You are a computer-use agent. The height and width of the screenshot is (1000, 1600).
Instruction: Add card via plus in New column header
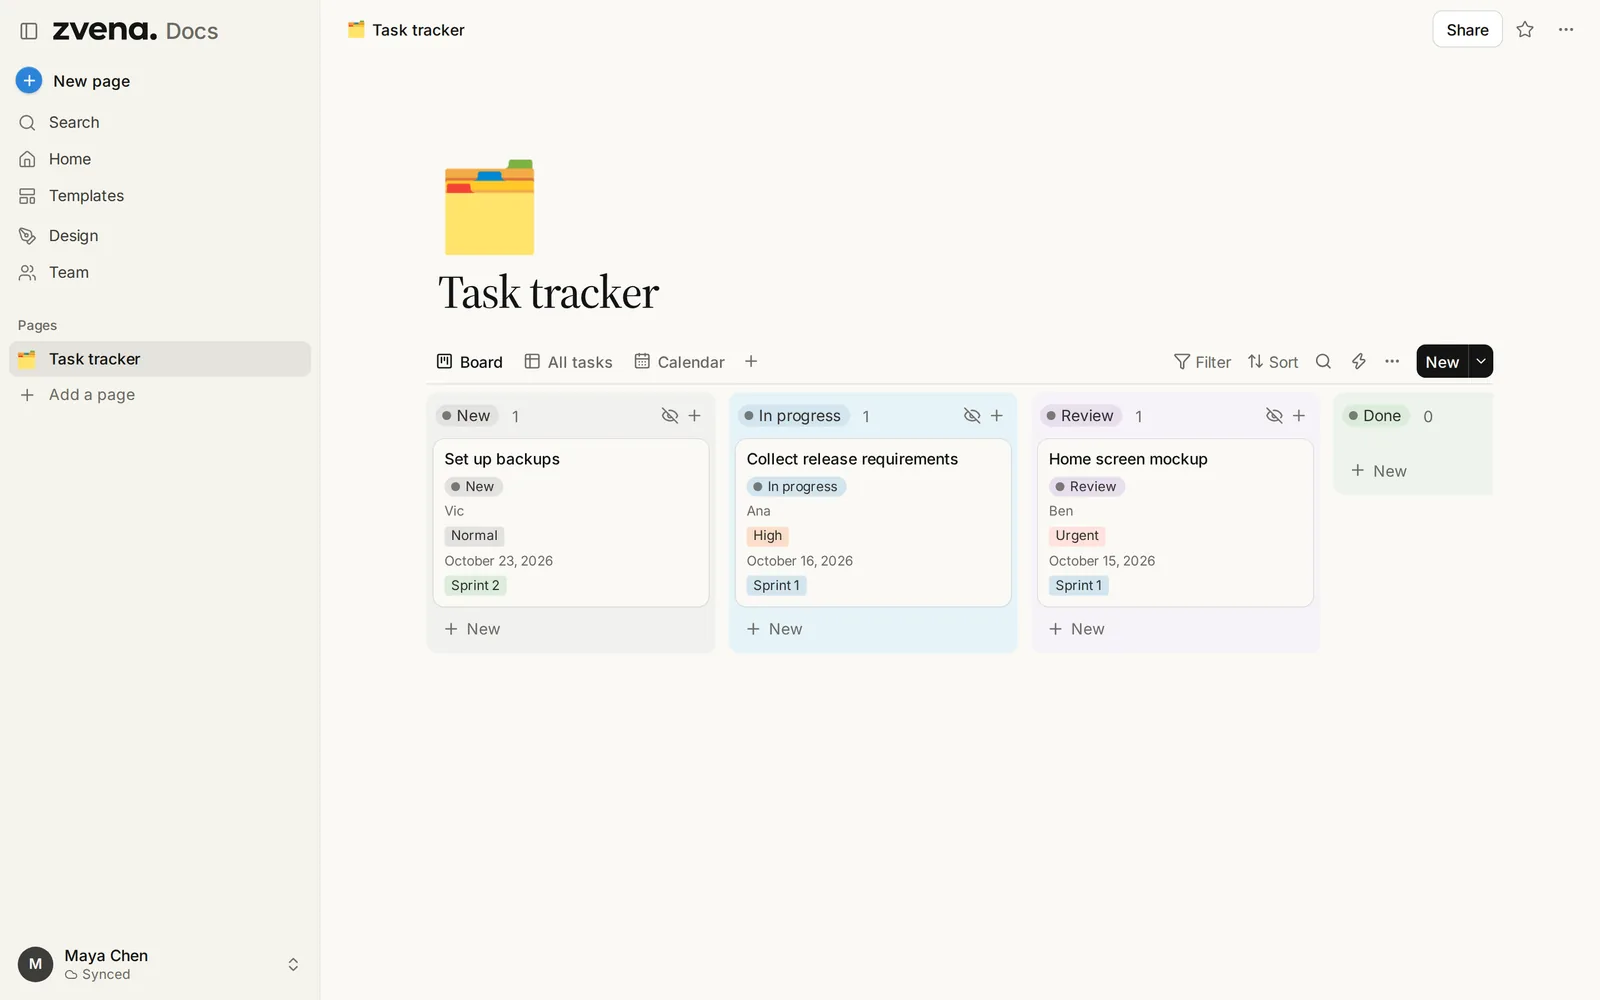[694, 416]
